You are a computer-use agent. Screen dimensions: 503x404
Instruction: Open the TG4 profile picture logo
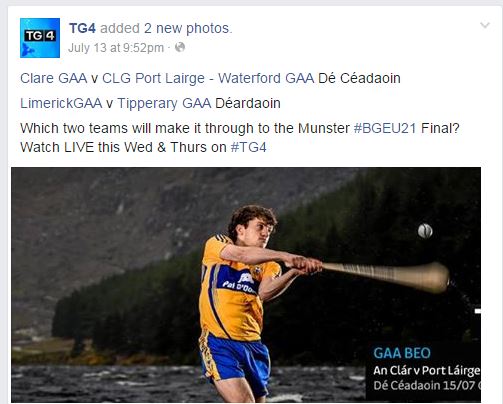click(x=40, y=38)
